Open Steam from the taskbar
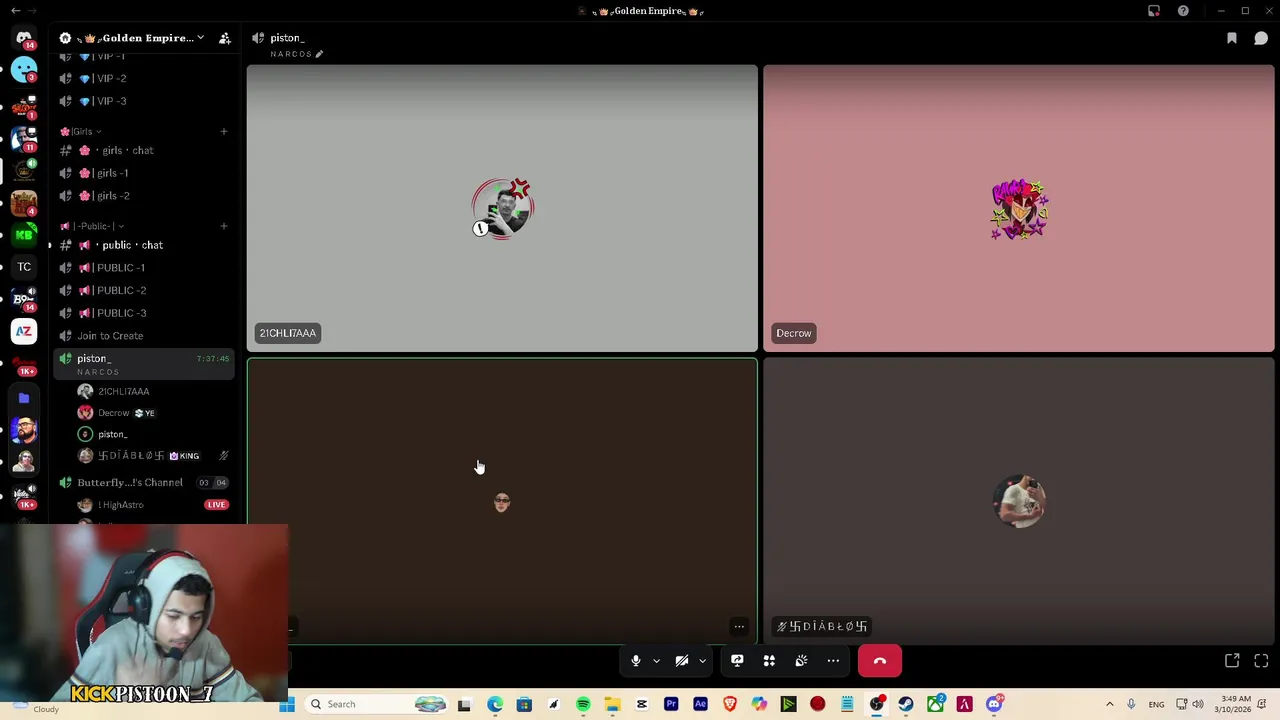The height and width of the screenshot is (720, 1280). pyautogui.click(x=906, y=704)
